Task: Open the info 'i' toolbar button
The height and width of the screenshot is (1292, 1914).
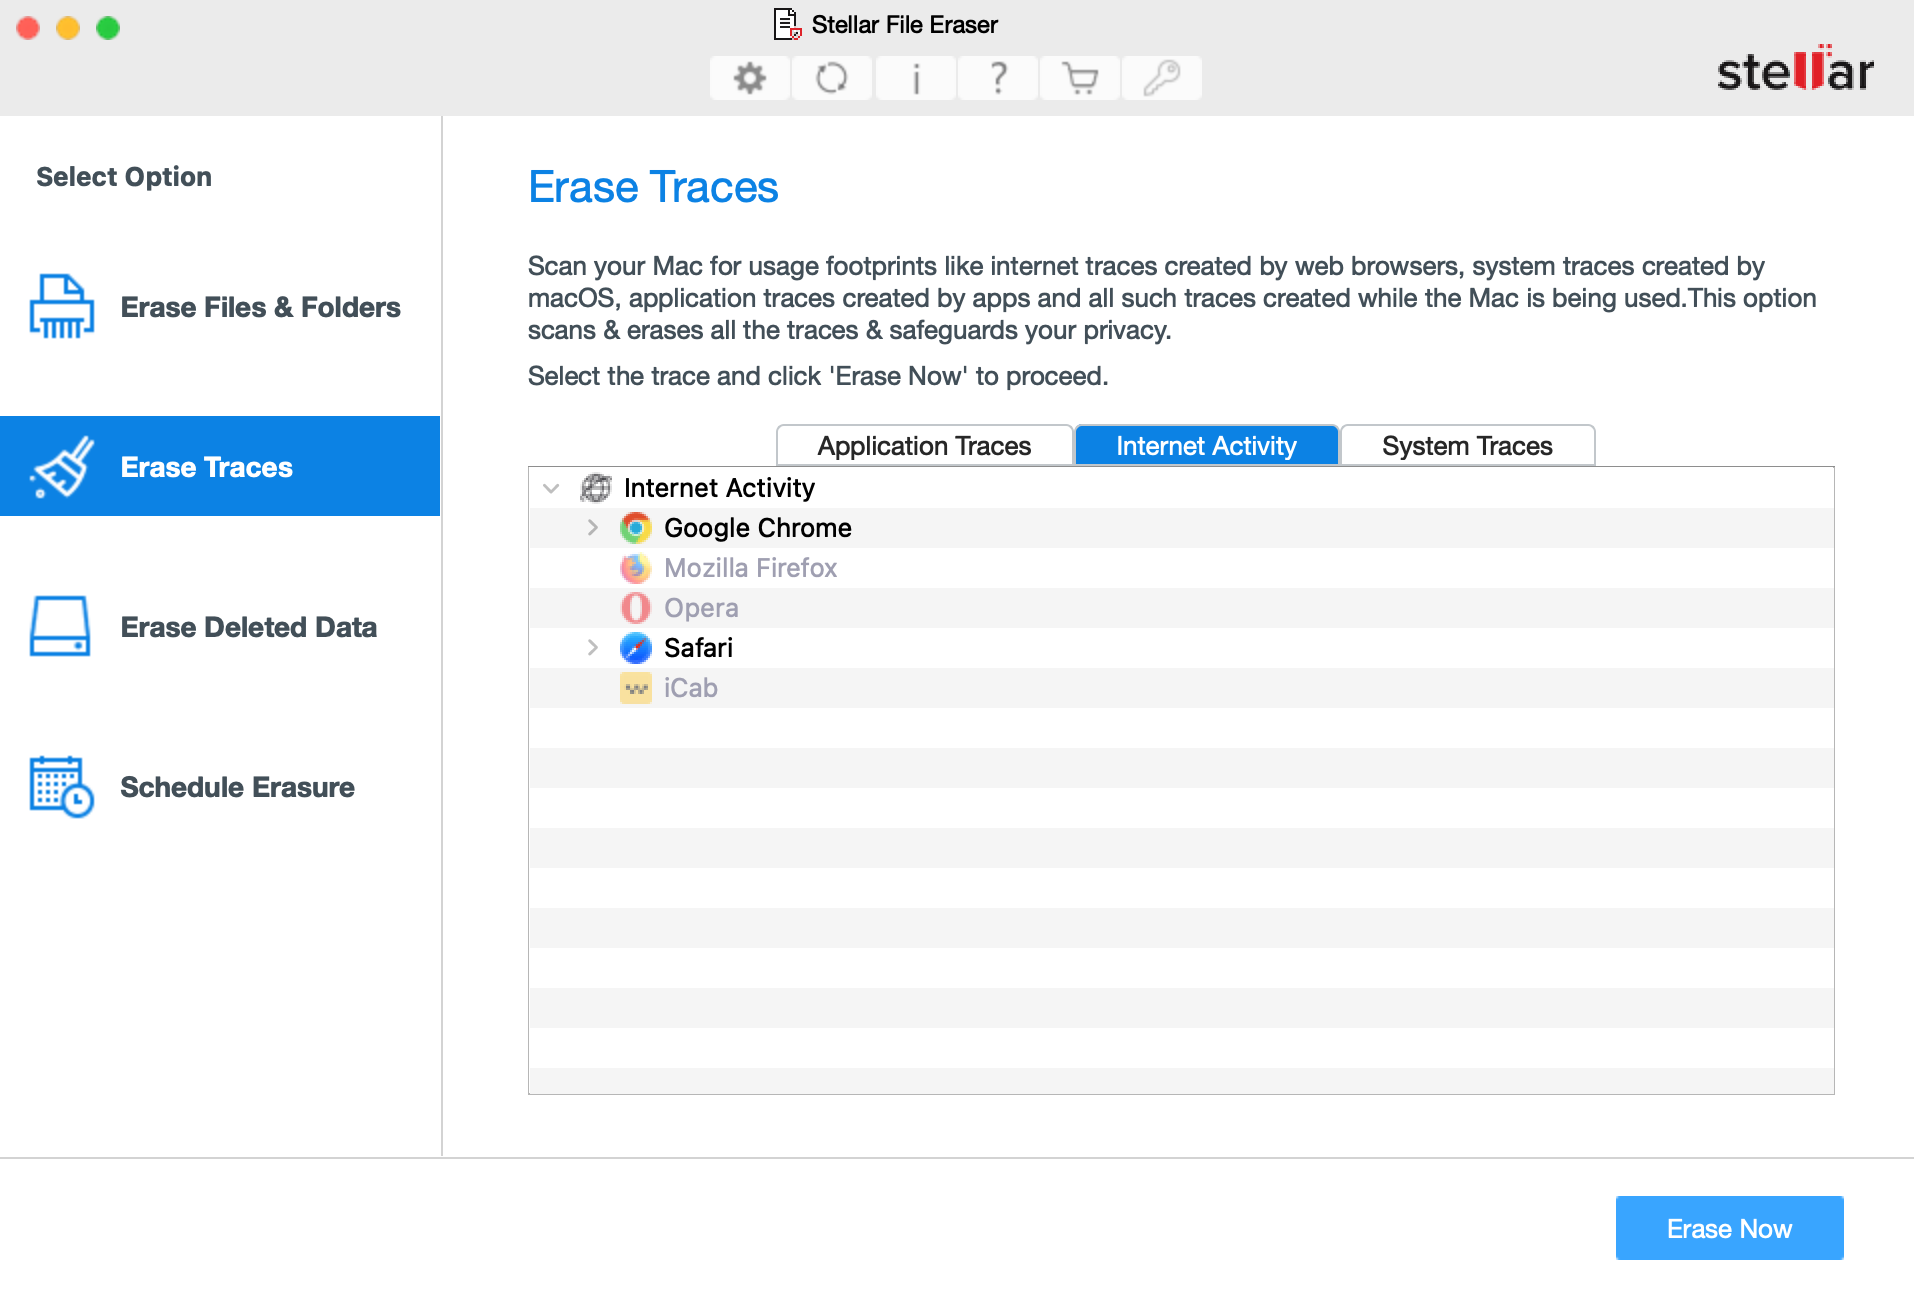Action: [x=915, y=78]
